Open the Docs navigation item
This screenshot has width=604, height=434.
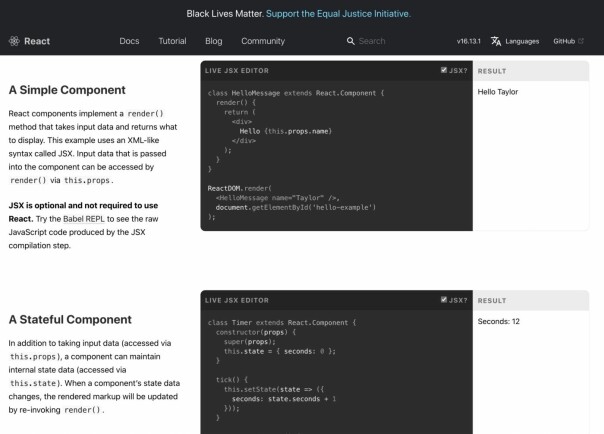tap(129, 41)
